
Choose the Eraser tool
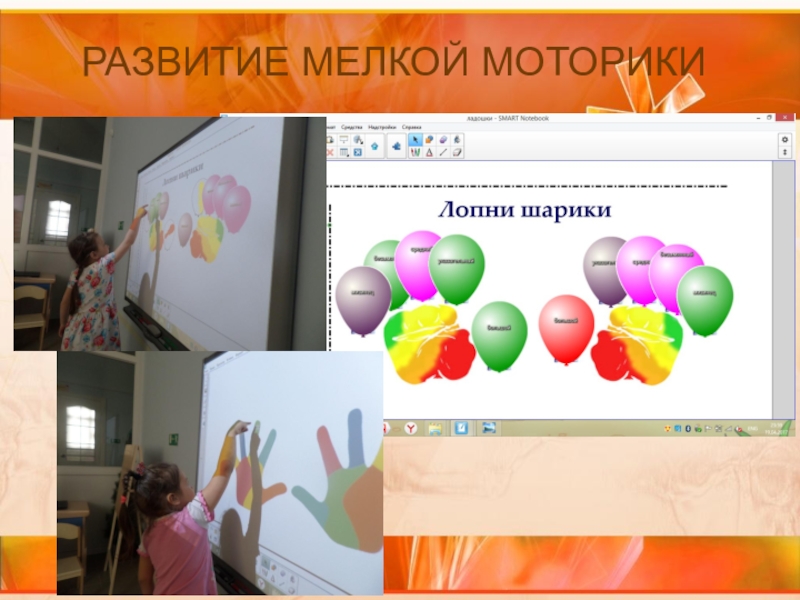pyautogui.click(x=443, y=139)
